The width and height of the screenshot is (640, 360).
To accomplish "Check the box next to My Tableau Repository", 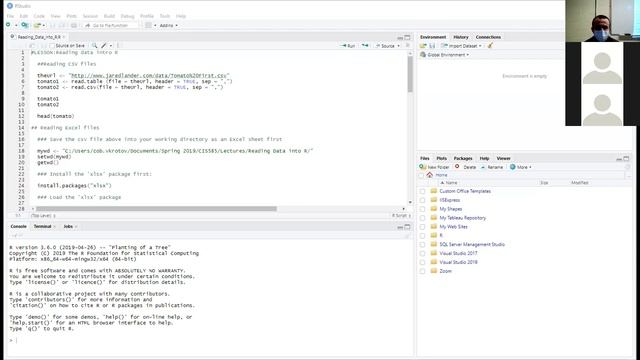I will click(x=422, y=218).
